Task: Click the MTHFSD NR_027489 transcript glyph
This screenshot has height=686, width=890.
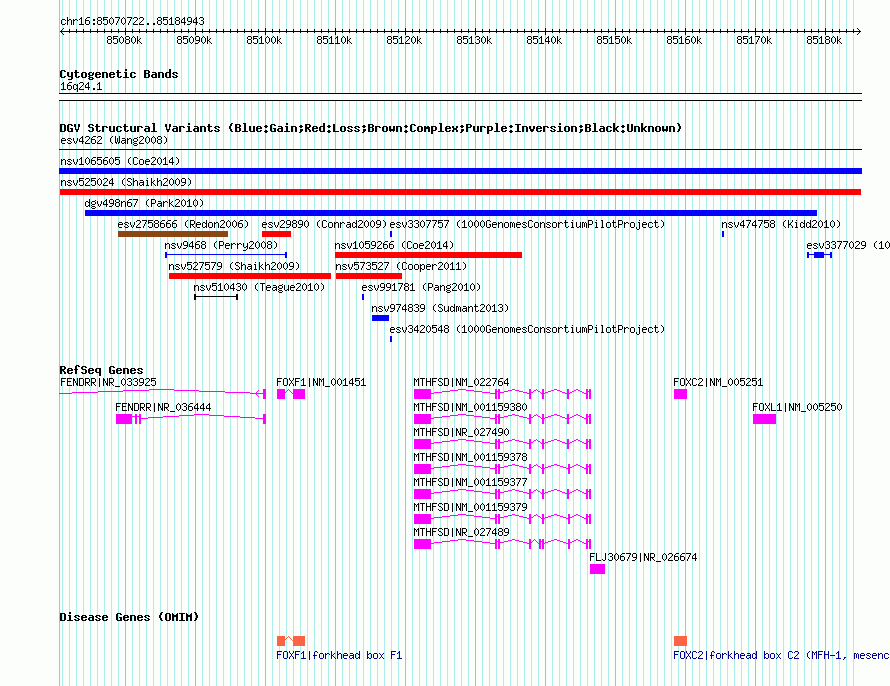Action: pos(503,544)
